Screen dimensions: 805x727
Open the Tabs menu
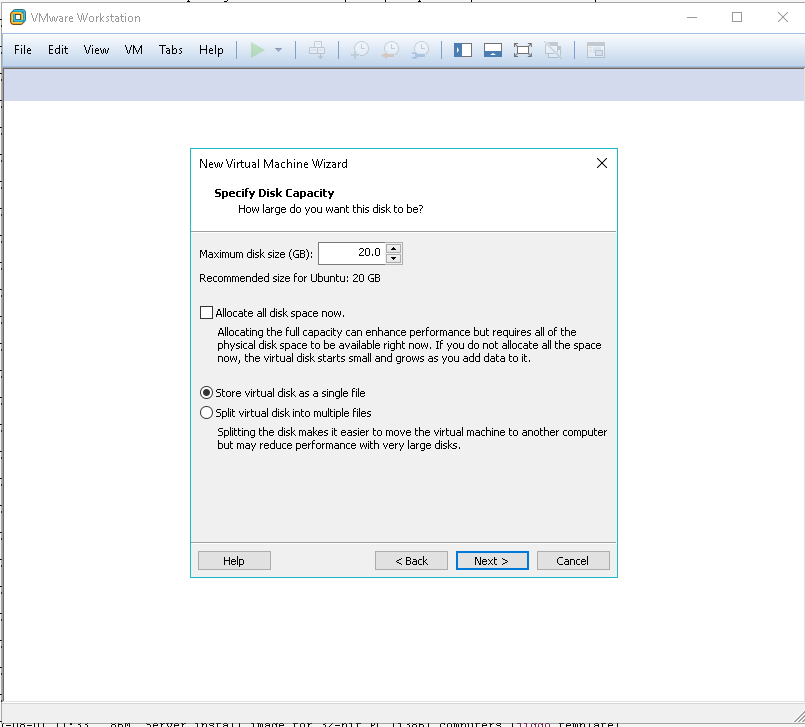click(x=170, y=50)
